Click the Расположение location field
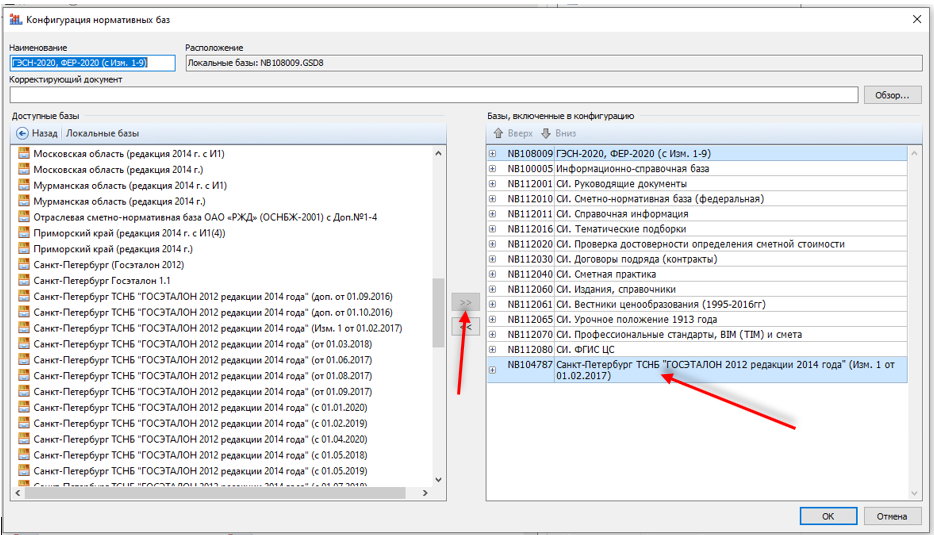The width and height of the screenshot is (934, 535). 554,63
